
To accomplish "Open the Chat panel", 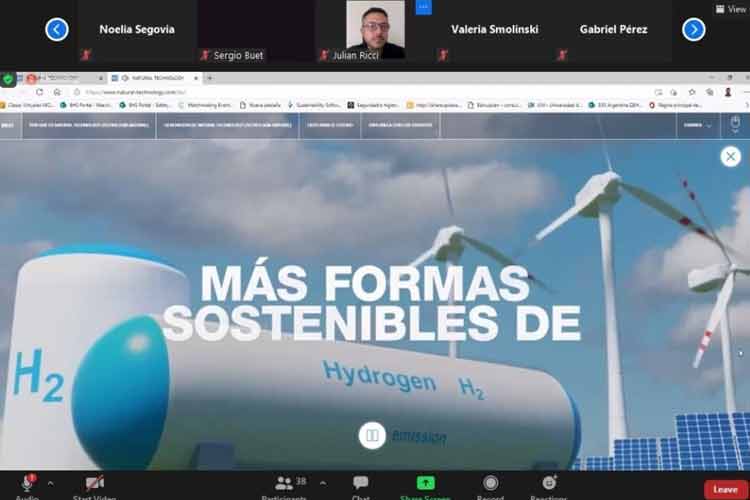I will pos(360,485).
